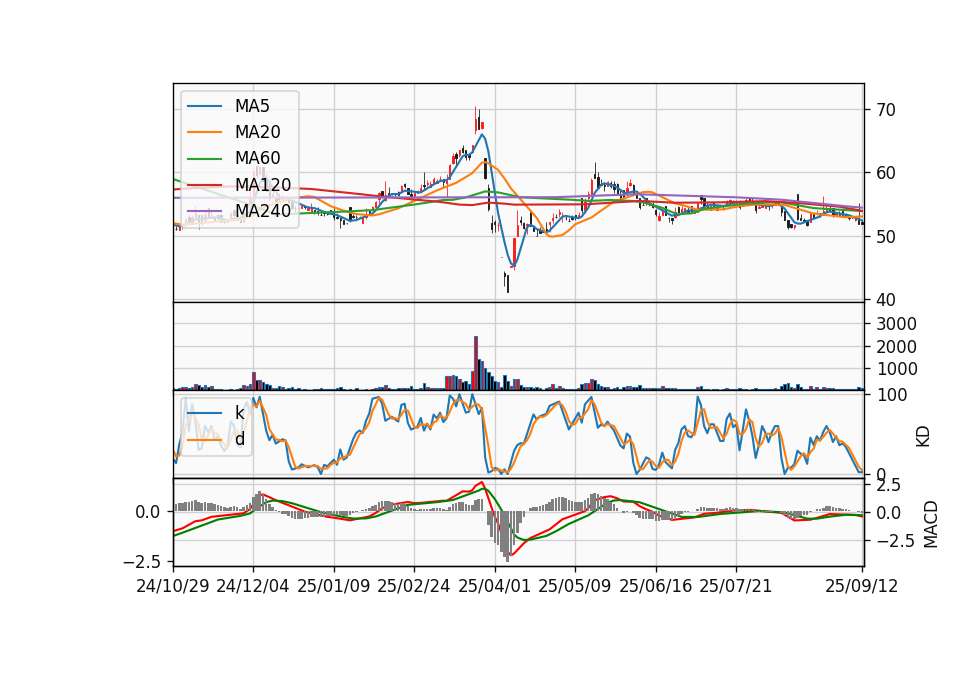
Task: Click the price axis value 40
Action: pos(885,299)
